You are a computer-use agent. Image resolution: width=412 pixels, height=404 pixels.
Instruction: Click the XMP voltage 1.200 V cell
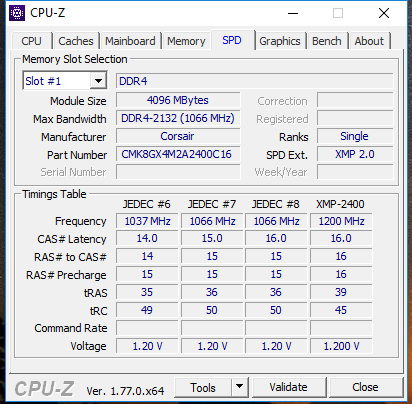pos(341,346)
